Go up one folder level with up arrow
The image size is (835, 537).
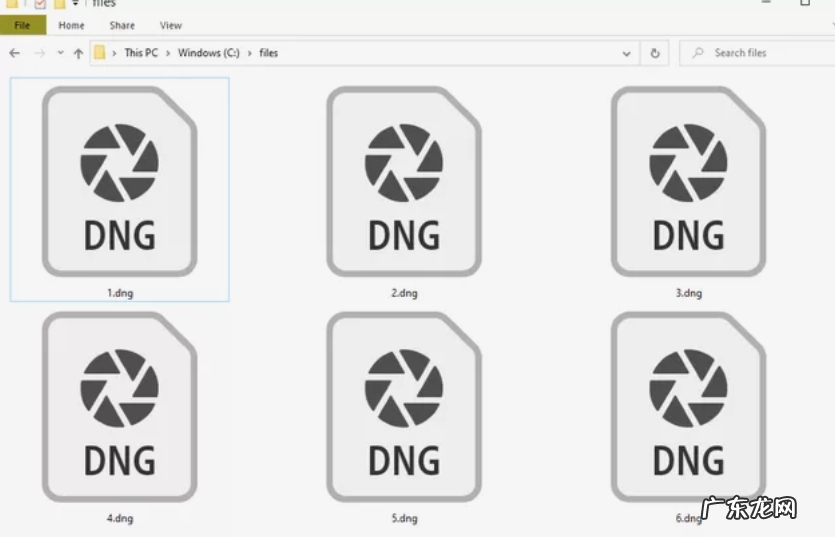click(79, 53)
